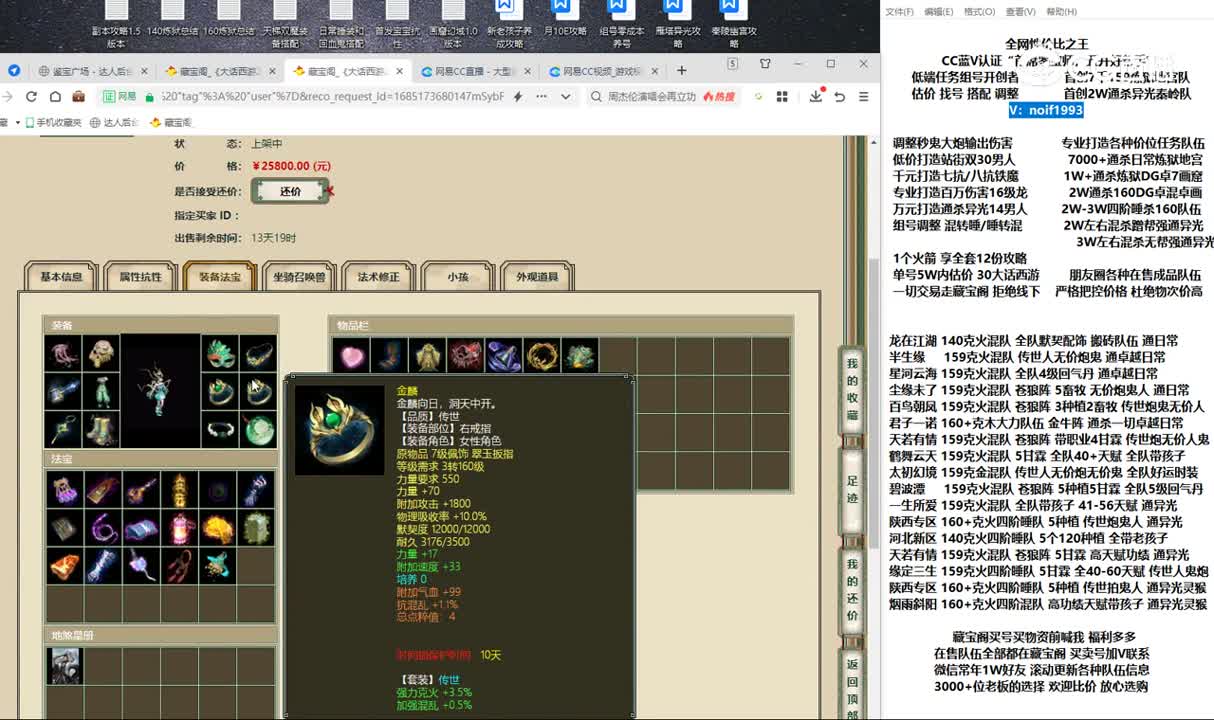Screen dimensions: 1214x720
Task: Open the browser downloads icon
Action: click(x=816, y=97)
